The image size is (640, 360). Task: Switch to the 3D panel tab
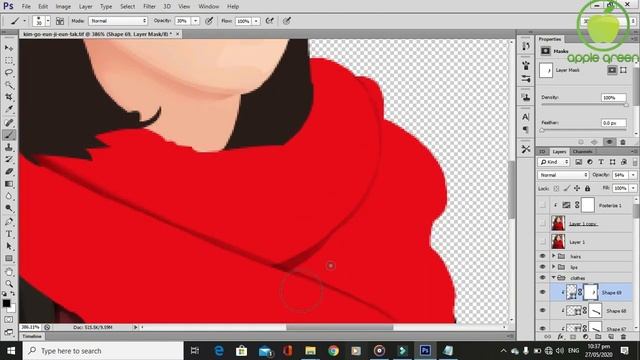click(542, 151)
